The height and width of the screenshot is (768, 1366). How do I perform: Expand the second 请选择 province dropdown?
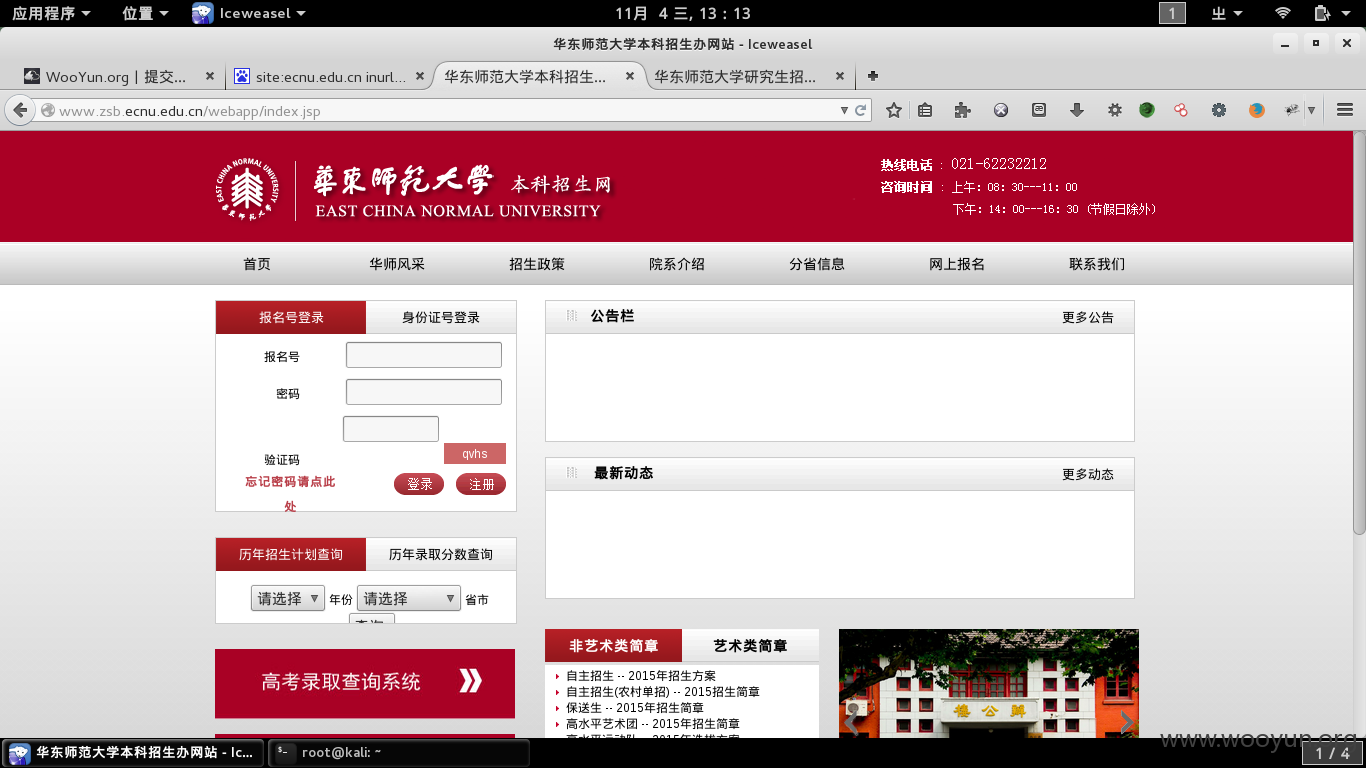click(x=409, y=598)
